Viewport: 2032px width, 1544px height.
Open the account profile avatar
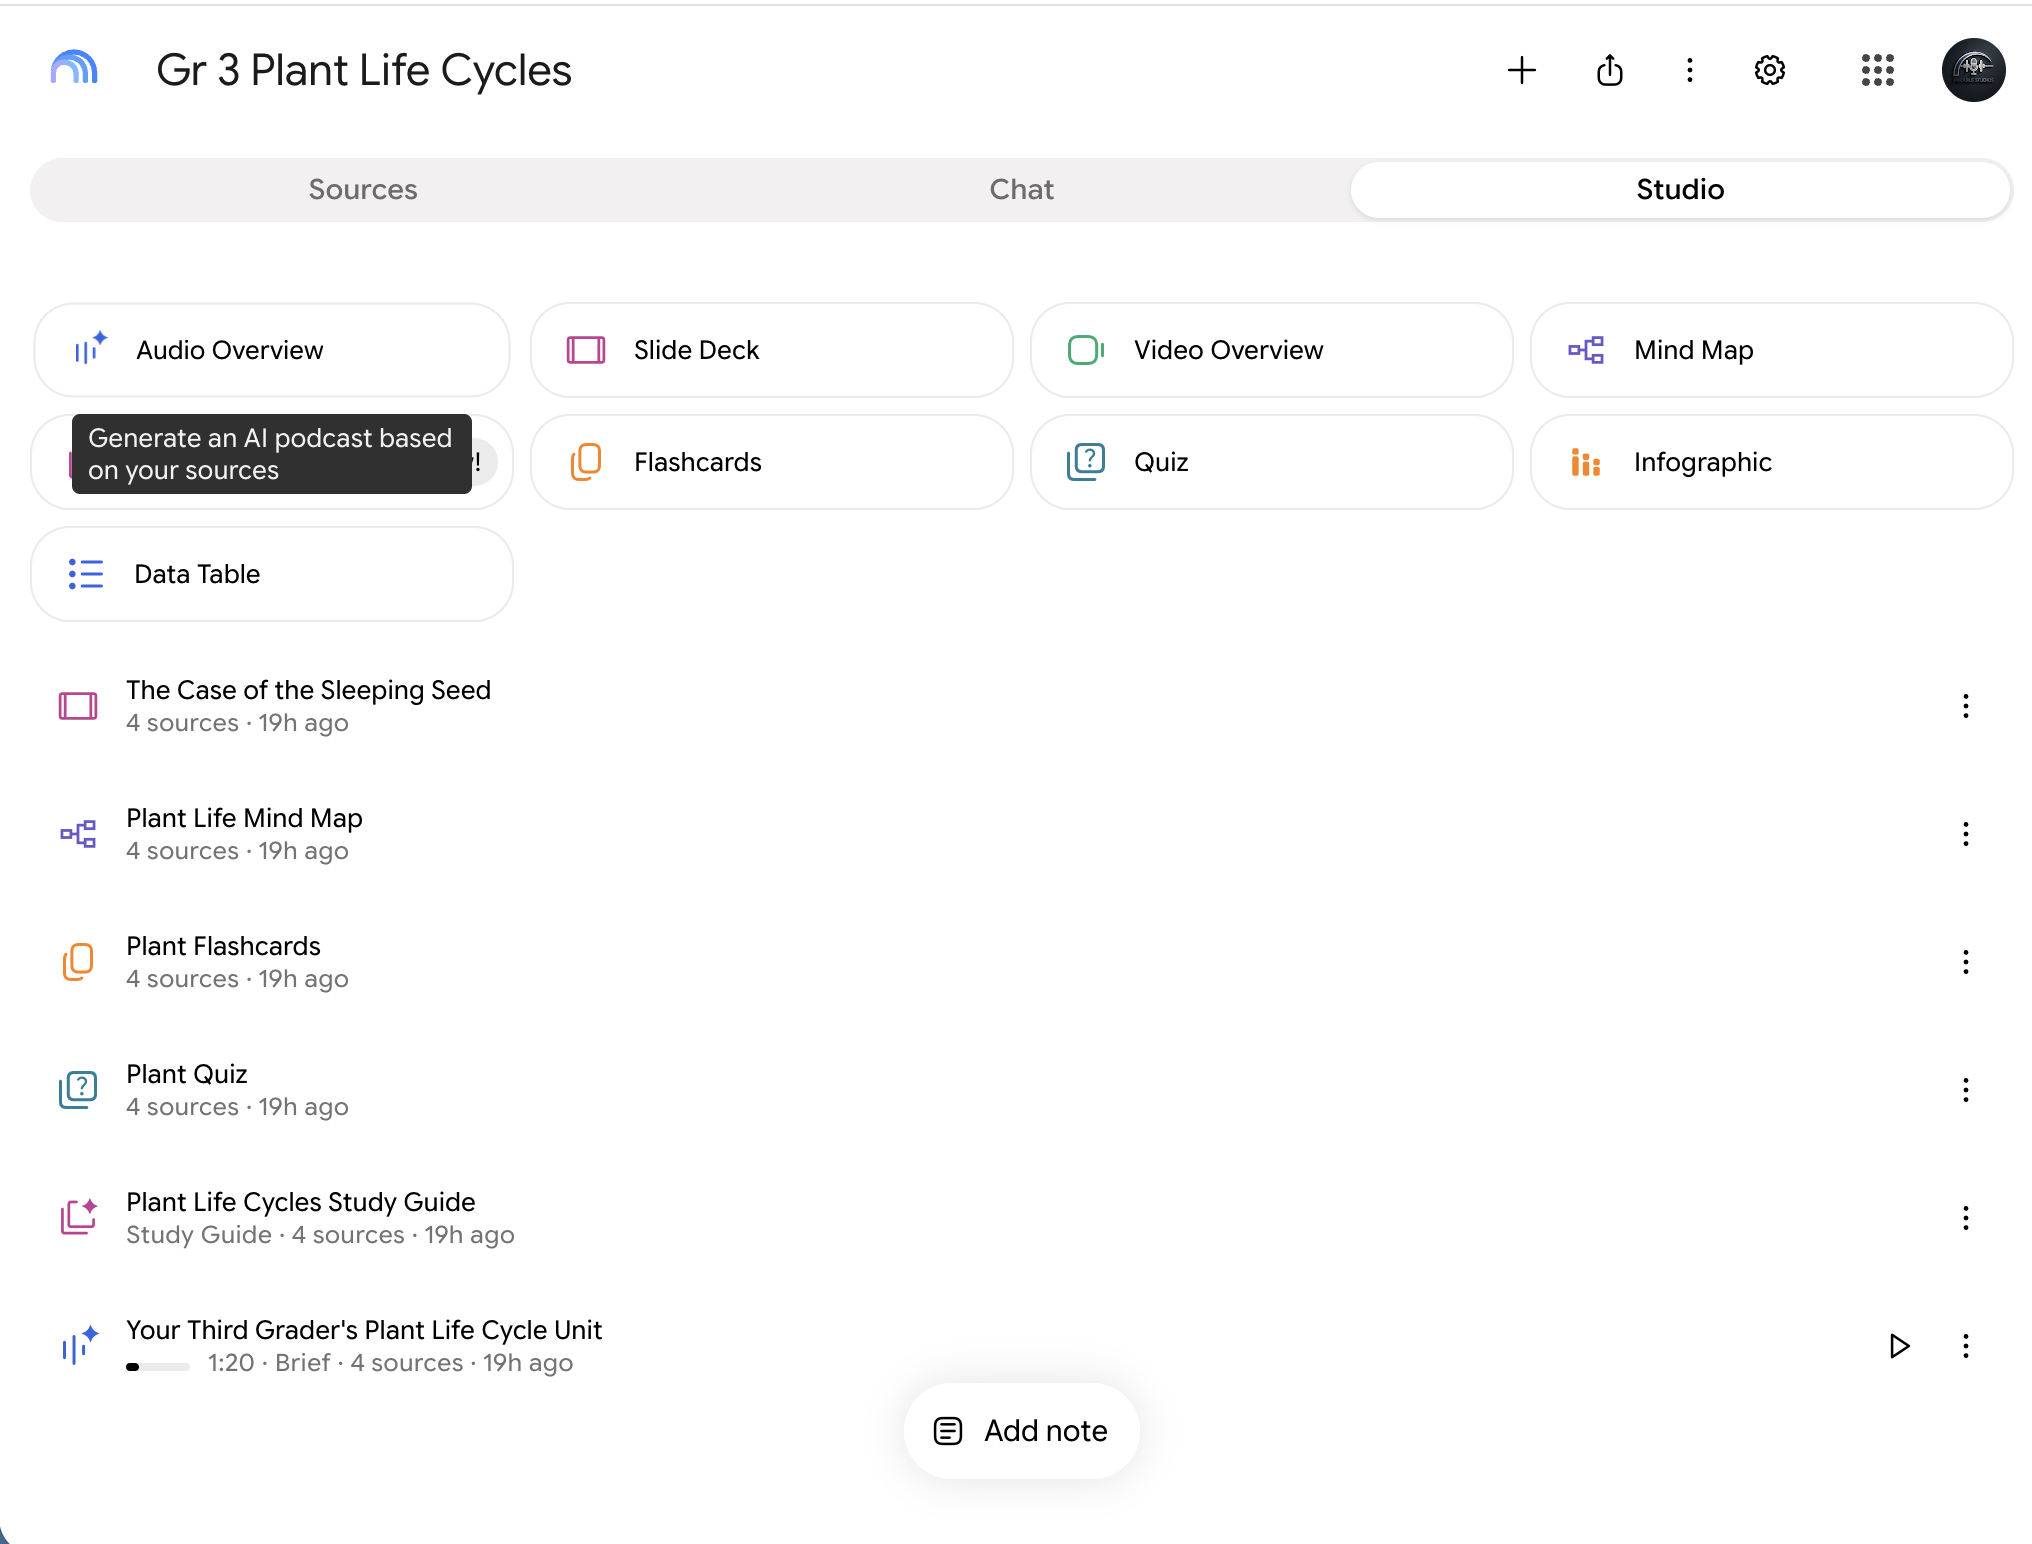(x=1973, y=70)
